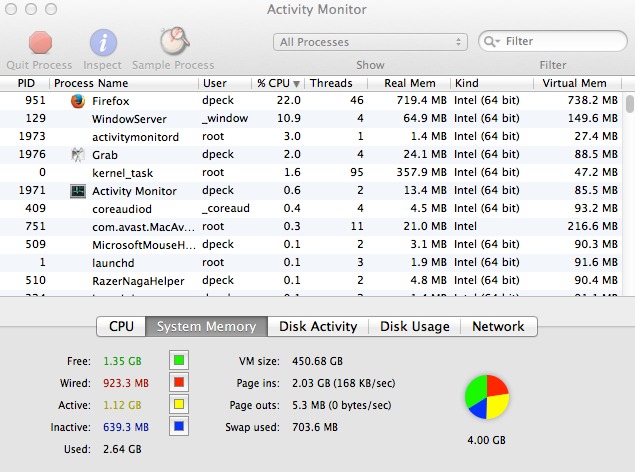Click the Used value 2.64 GB
Image resolution: width=635 pixels, height=472 pixels.
point(122,449)
